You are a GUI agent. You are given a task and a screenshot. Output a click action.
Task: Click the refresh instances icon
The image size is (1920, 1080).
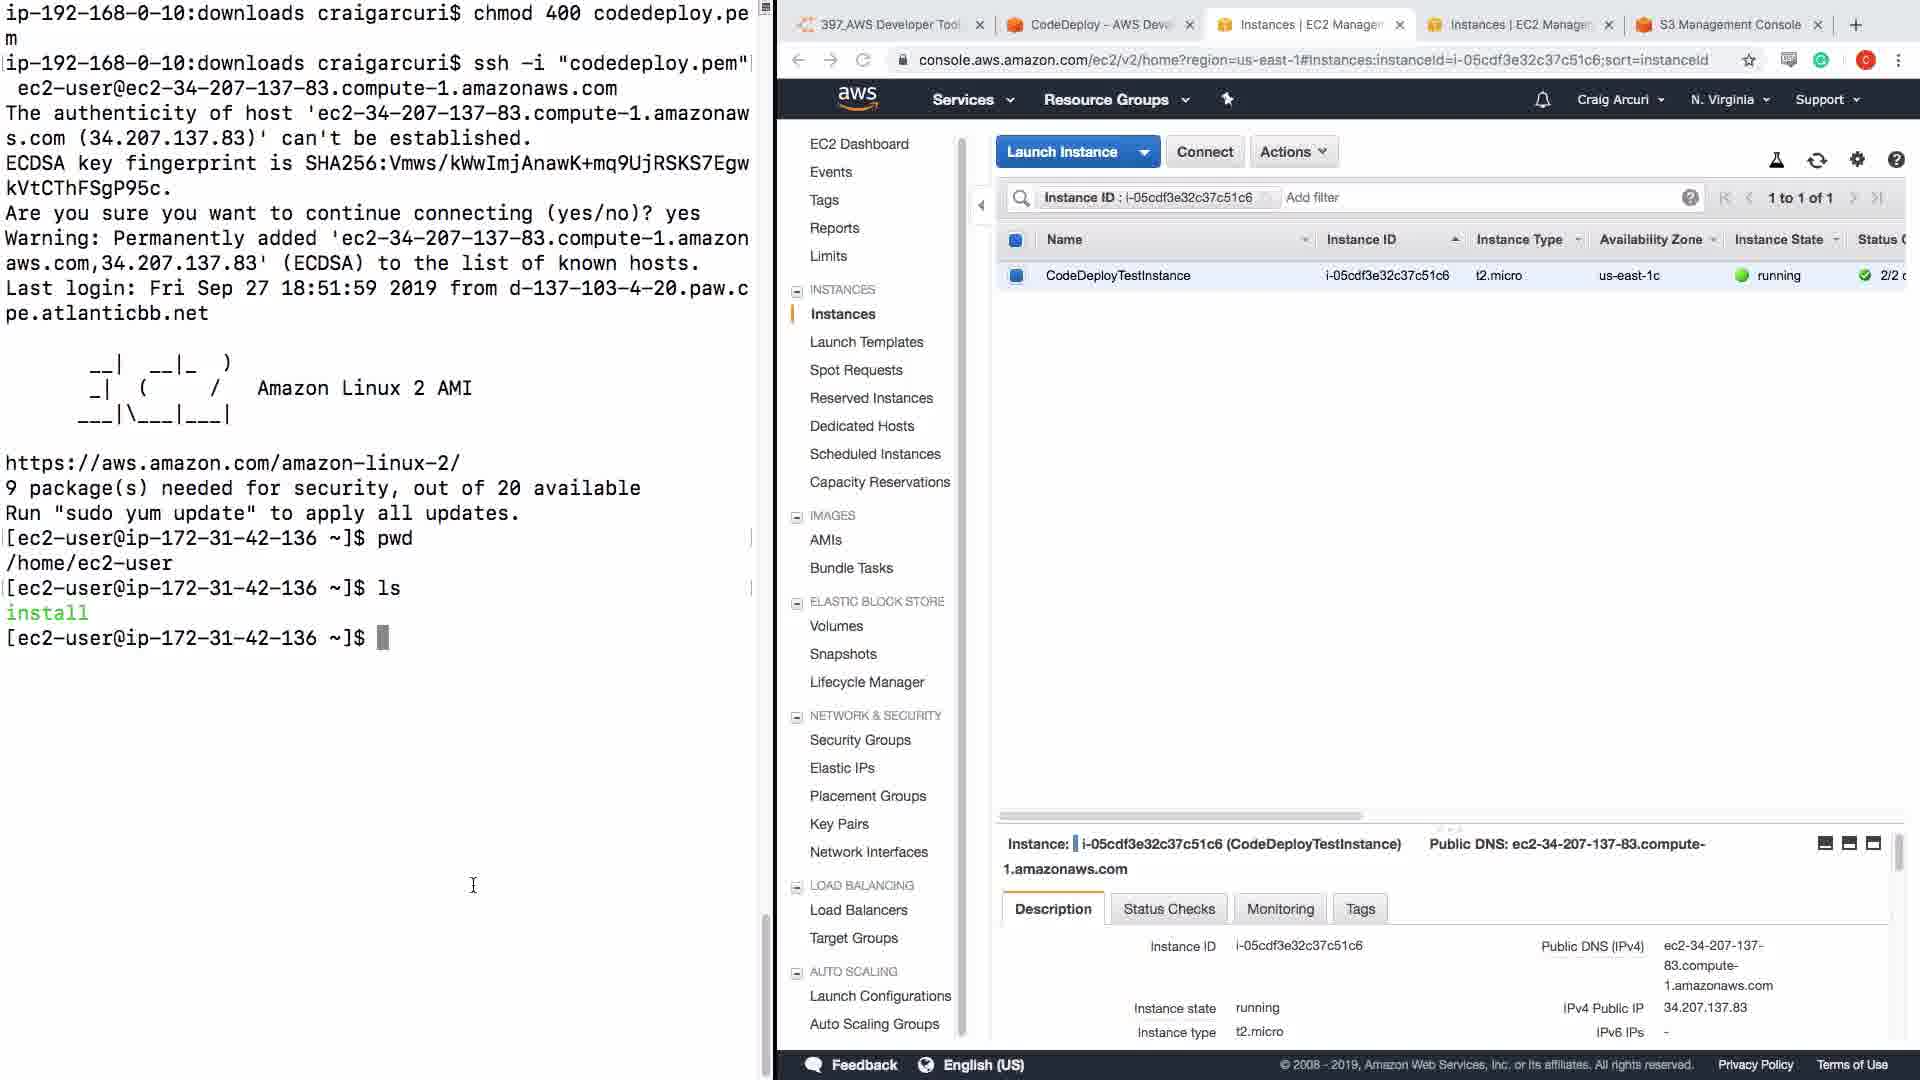(1817, 160)
